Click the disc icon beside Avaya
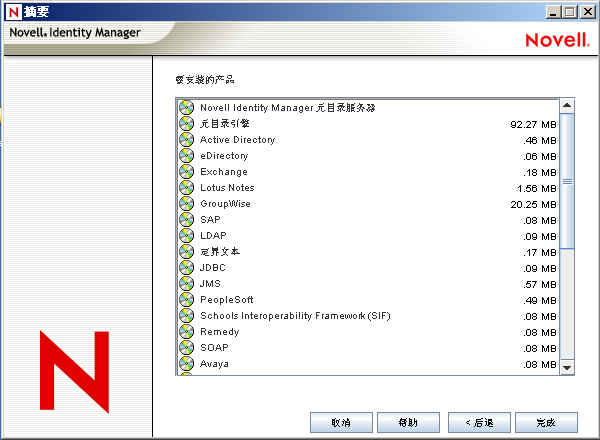The width and height of the screenshot is (600, 440). click(186, 363)
